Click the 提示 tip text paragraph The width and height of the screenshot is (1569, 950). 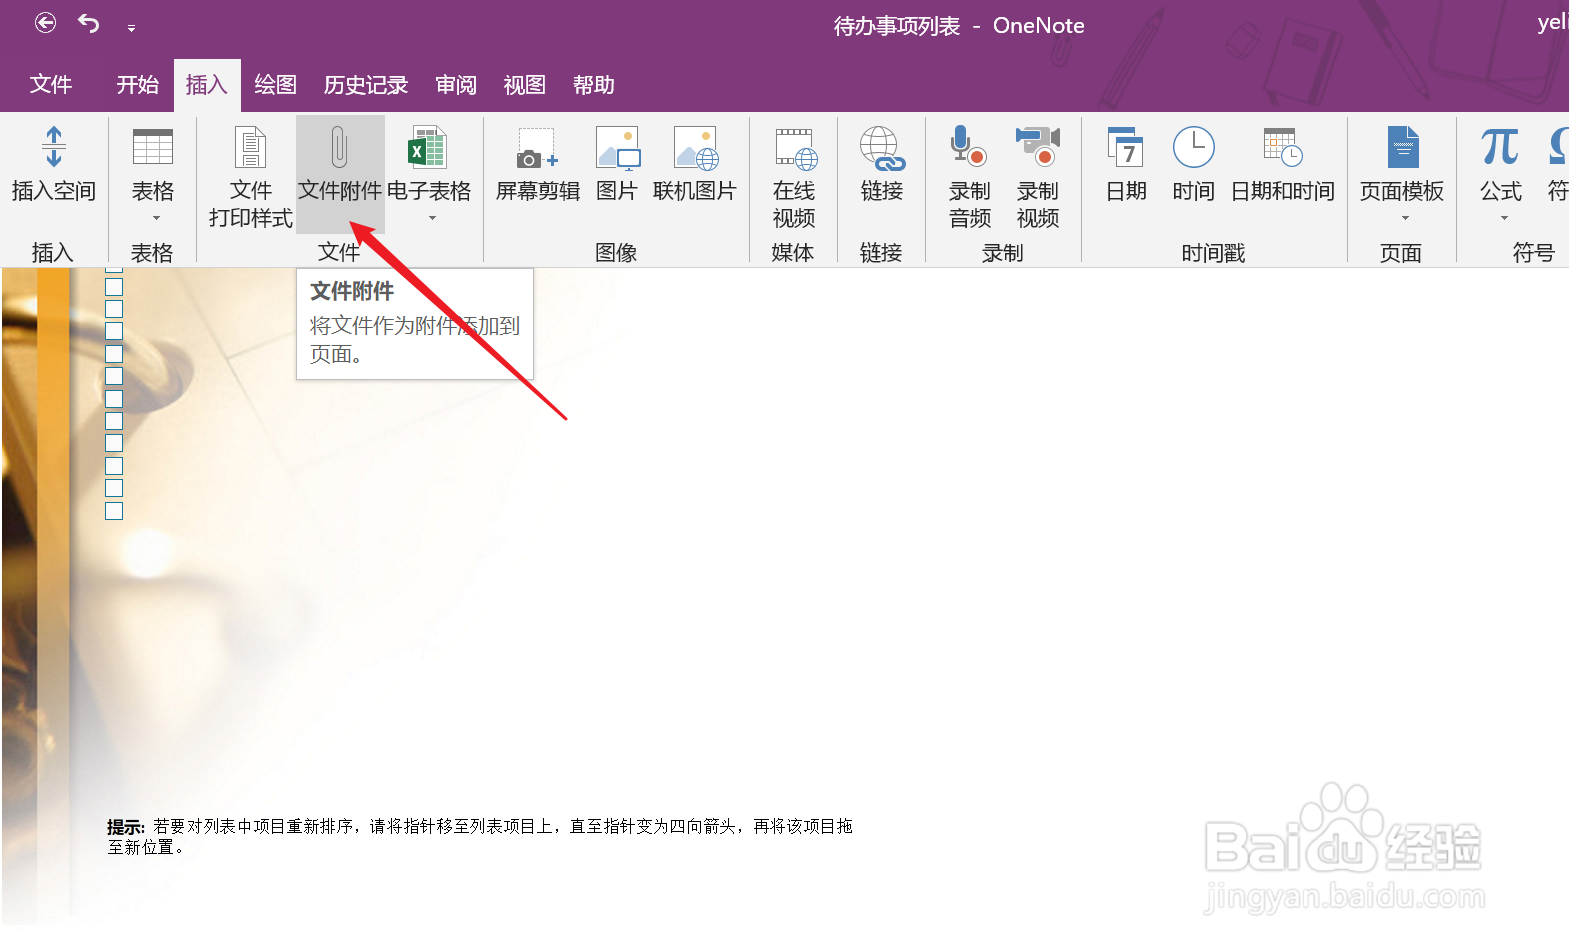click(480, 836)
